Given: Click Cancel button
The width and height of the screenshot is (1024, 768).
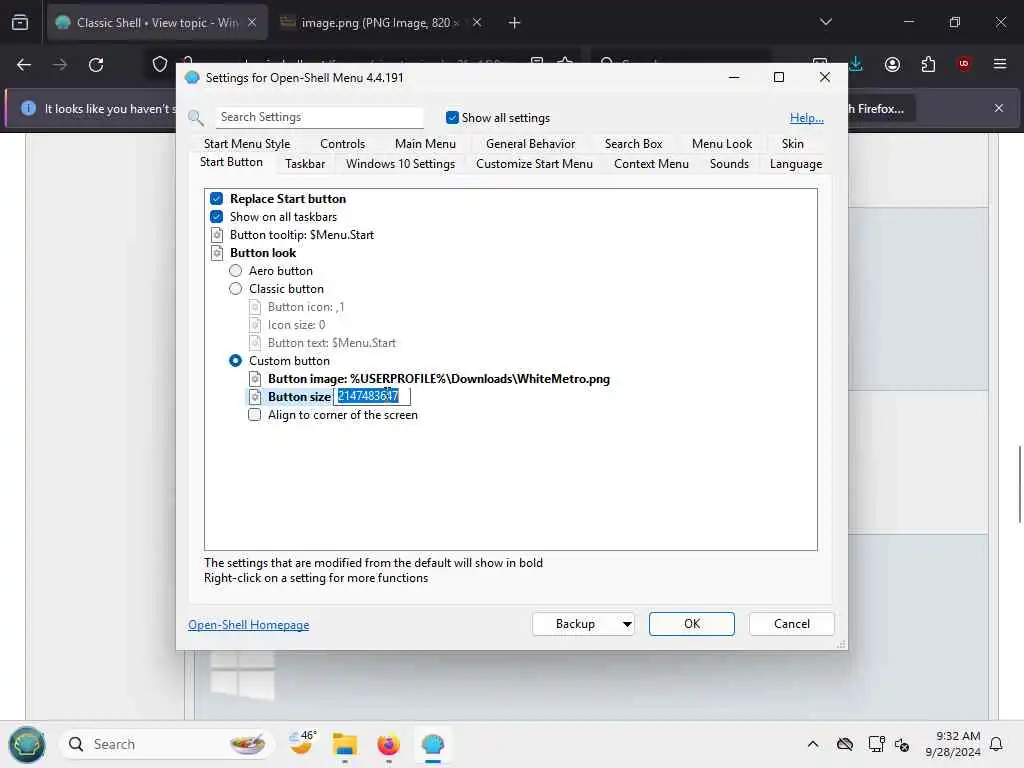Looking at the screenshot, I should [792, 624].
